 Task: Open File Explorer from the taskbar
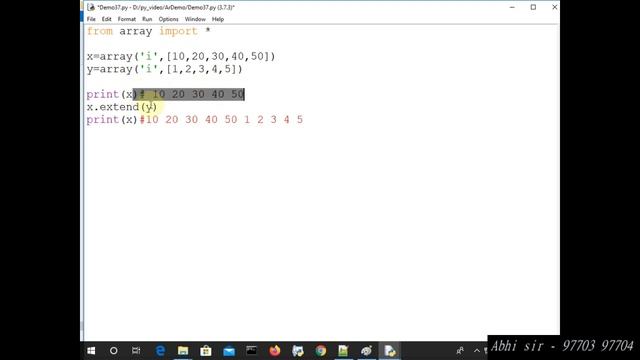[x=183, y=351]
